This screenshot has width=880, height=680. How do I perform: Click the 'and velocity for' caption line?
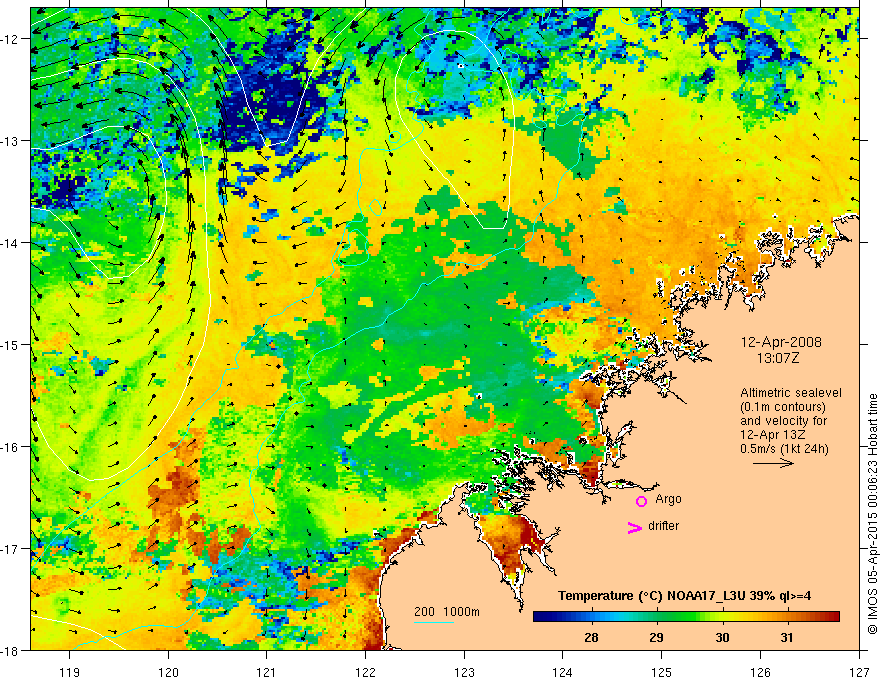(x=783, y=420)
